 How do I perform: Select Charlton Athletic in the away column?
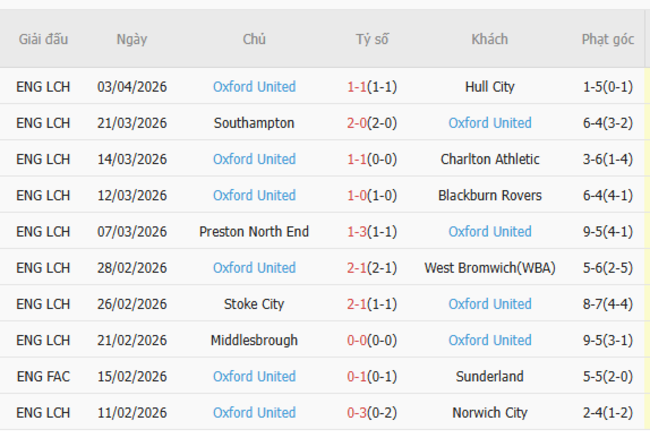pos(490,159)
